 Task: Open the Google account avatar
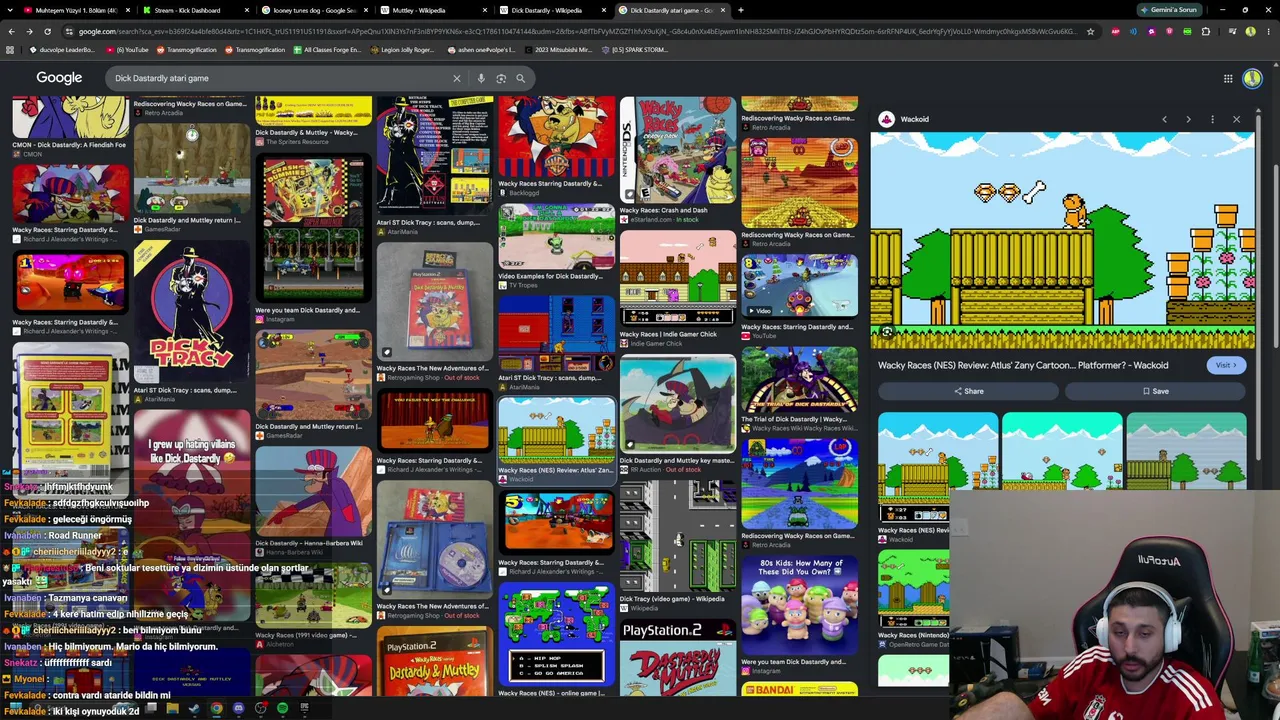point(1252,78)
